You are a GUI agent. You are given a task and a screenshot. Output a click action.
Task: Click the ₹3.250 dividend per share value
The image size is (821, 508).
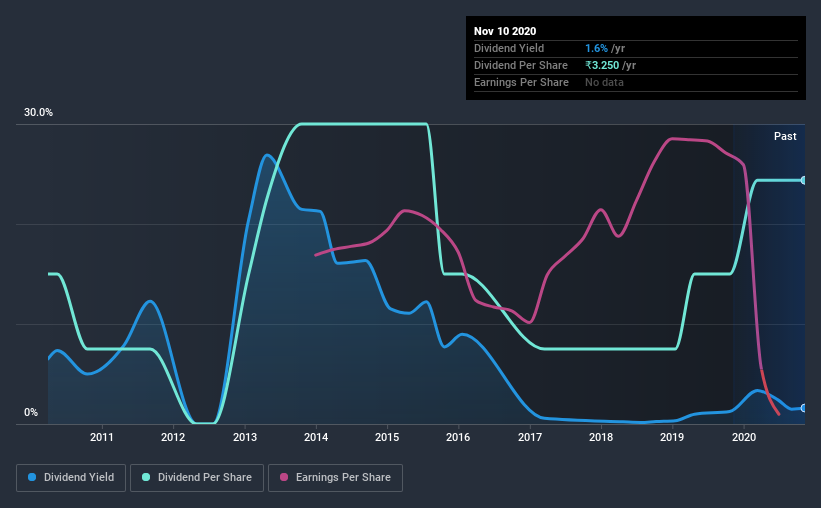point(602,65)
